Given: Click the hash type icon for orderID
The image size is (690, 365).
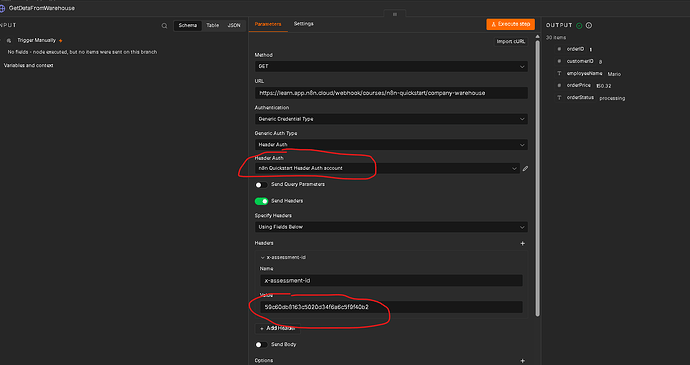Looking at the screenshot, I should pyautogui.click(x=559, y=49).
